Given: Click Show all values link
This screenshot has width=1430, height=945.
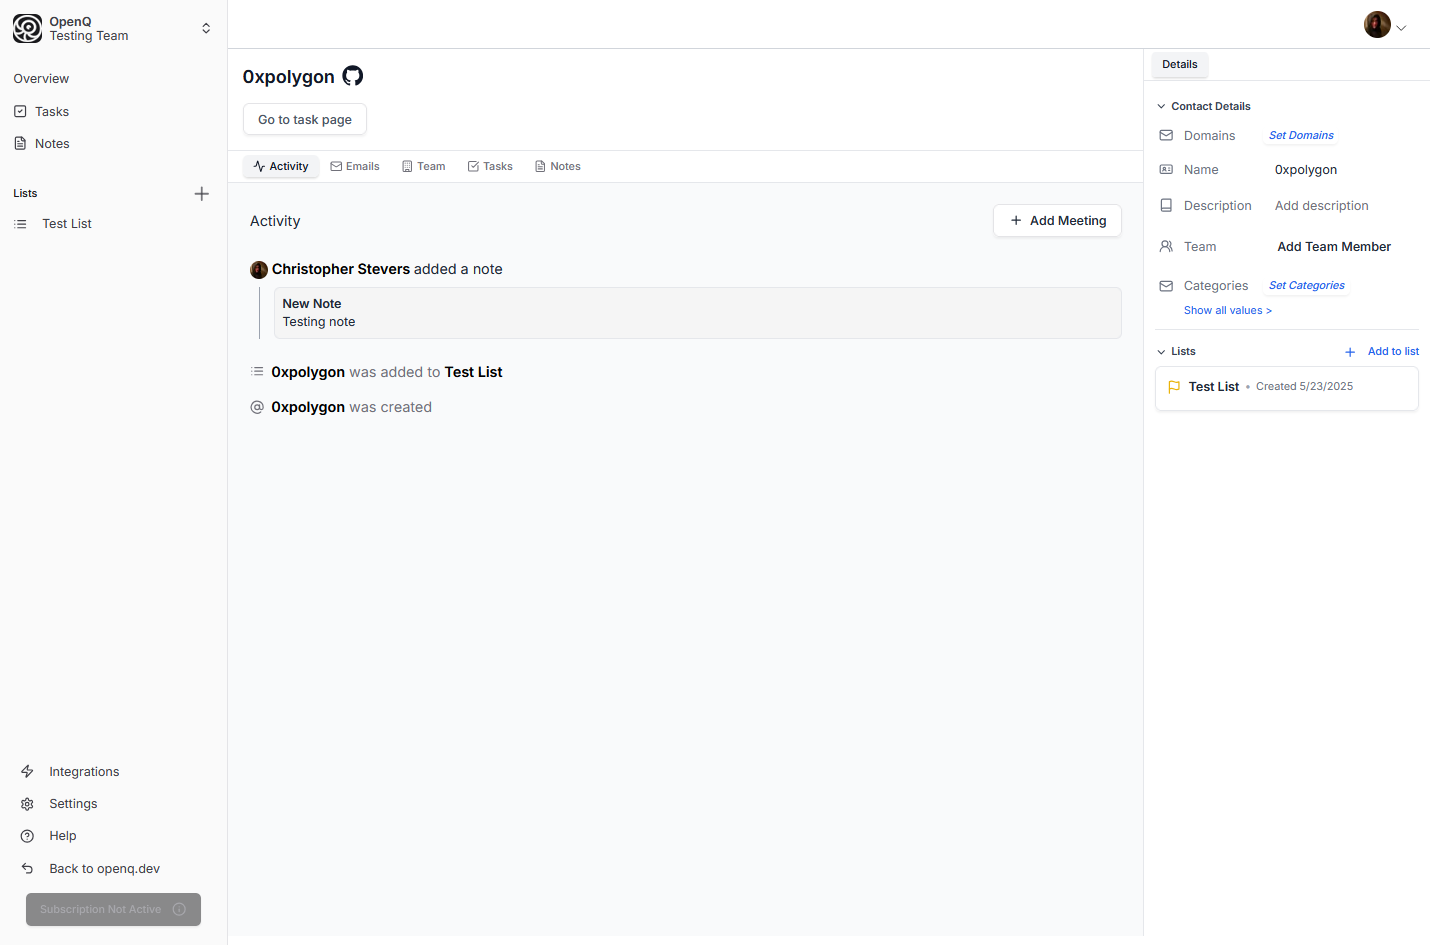Looking at the screenshot, I should [1227, 310].
